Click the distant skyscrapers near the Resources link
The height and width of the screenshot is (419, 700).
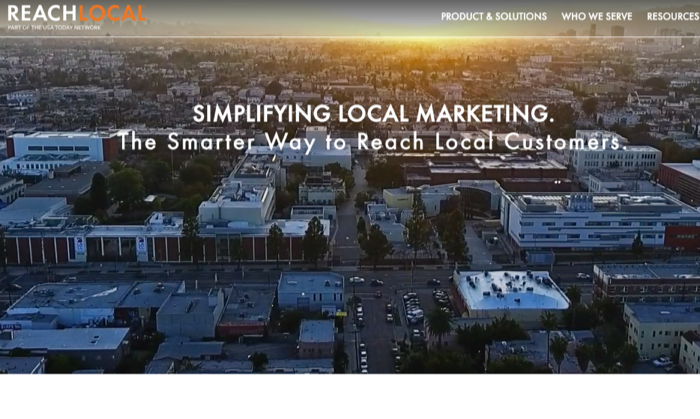tap(607, 31)
